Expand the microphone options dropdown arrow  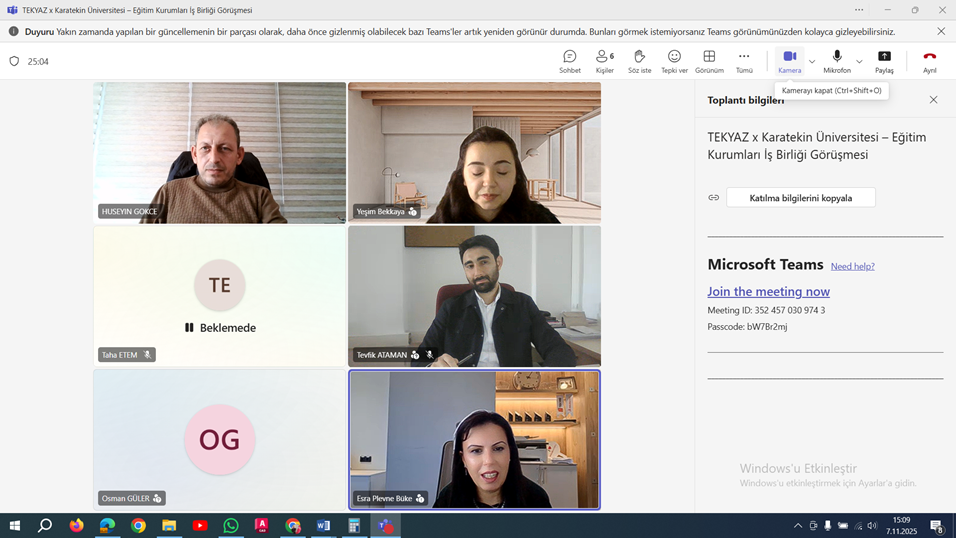(859, 62)
